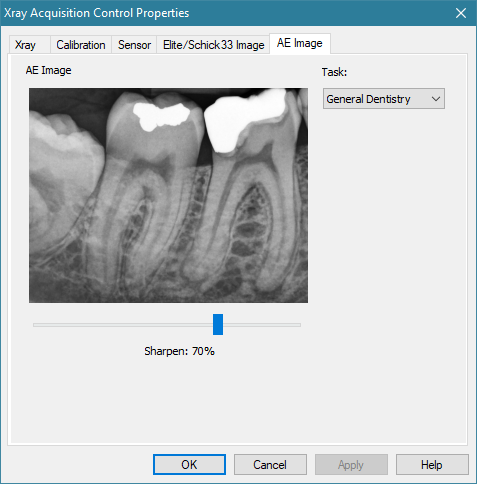This screenshot has width=477, height=484.
Task: Open Help for this dialog
Action: click(432, 464)
